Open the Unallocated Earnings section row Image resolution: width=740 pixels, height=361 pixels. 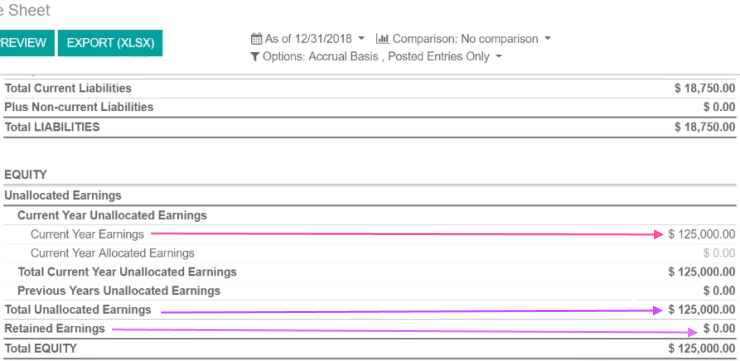[x=63, y=195]
